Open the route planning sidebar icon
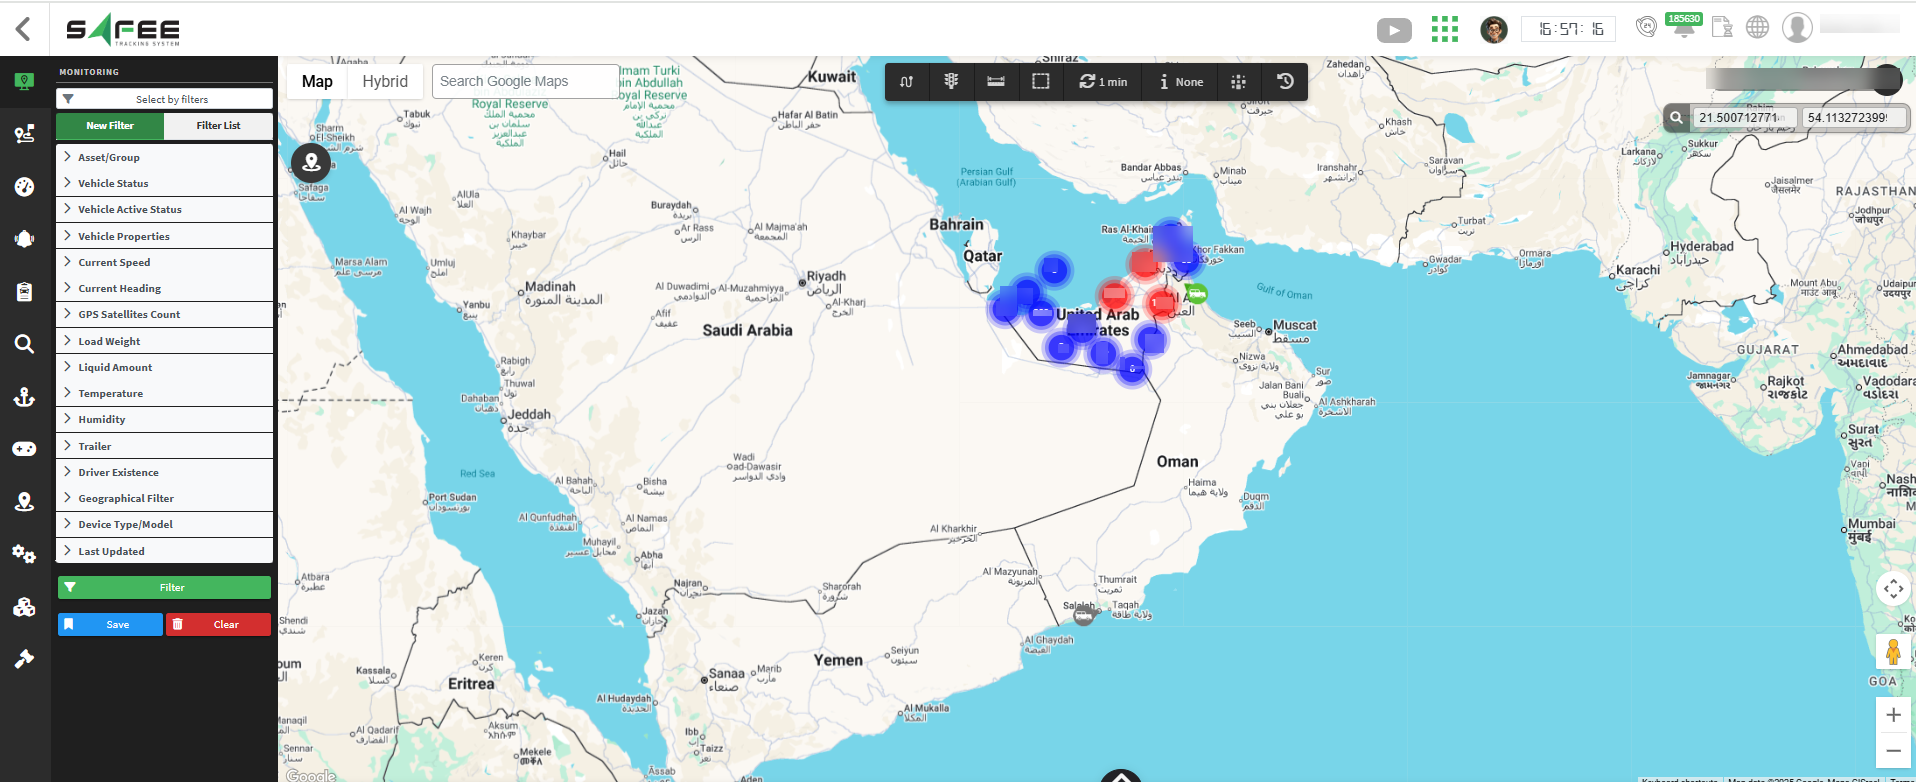The width and height of the screenshot is (1916, 782). [24, 134]
